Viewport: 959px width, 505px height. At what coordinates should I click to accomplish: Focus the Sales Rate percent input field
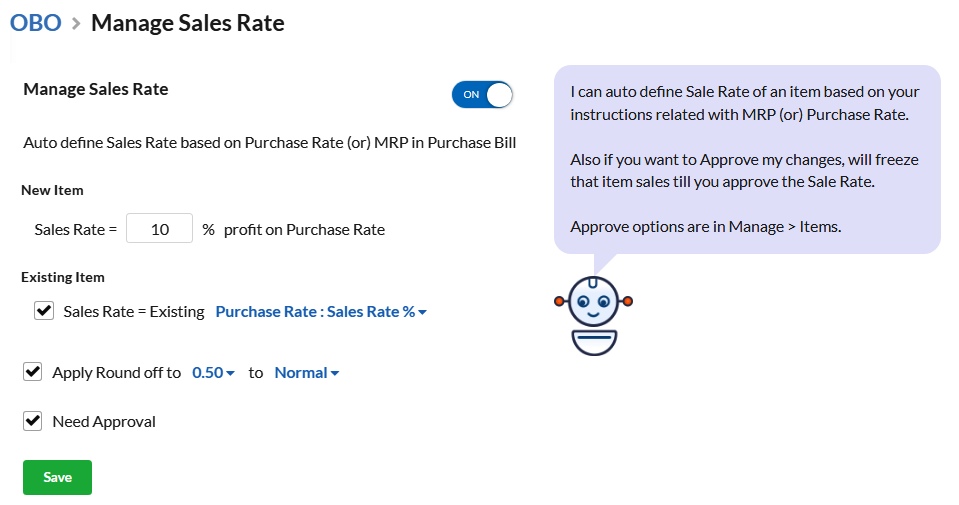(x=160, y=229)
